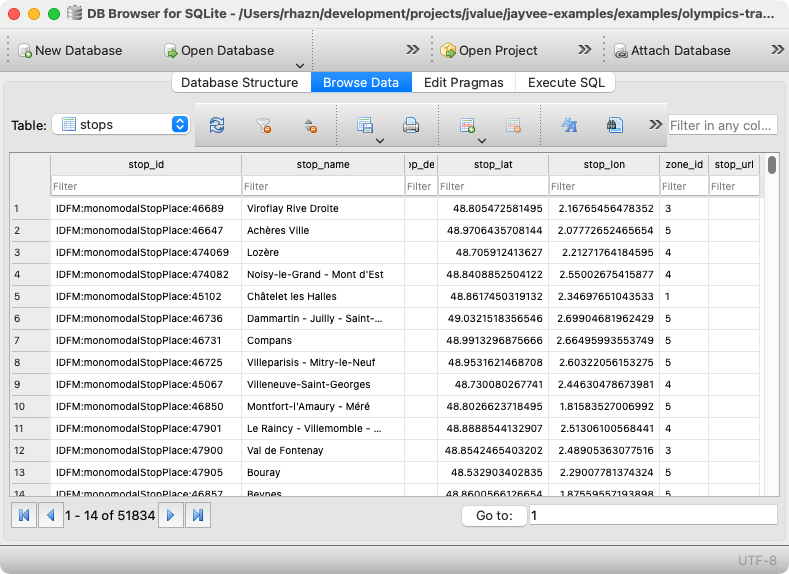
Task: Click the New Database button
Action: [70, 50]
